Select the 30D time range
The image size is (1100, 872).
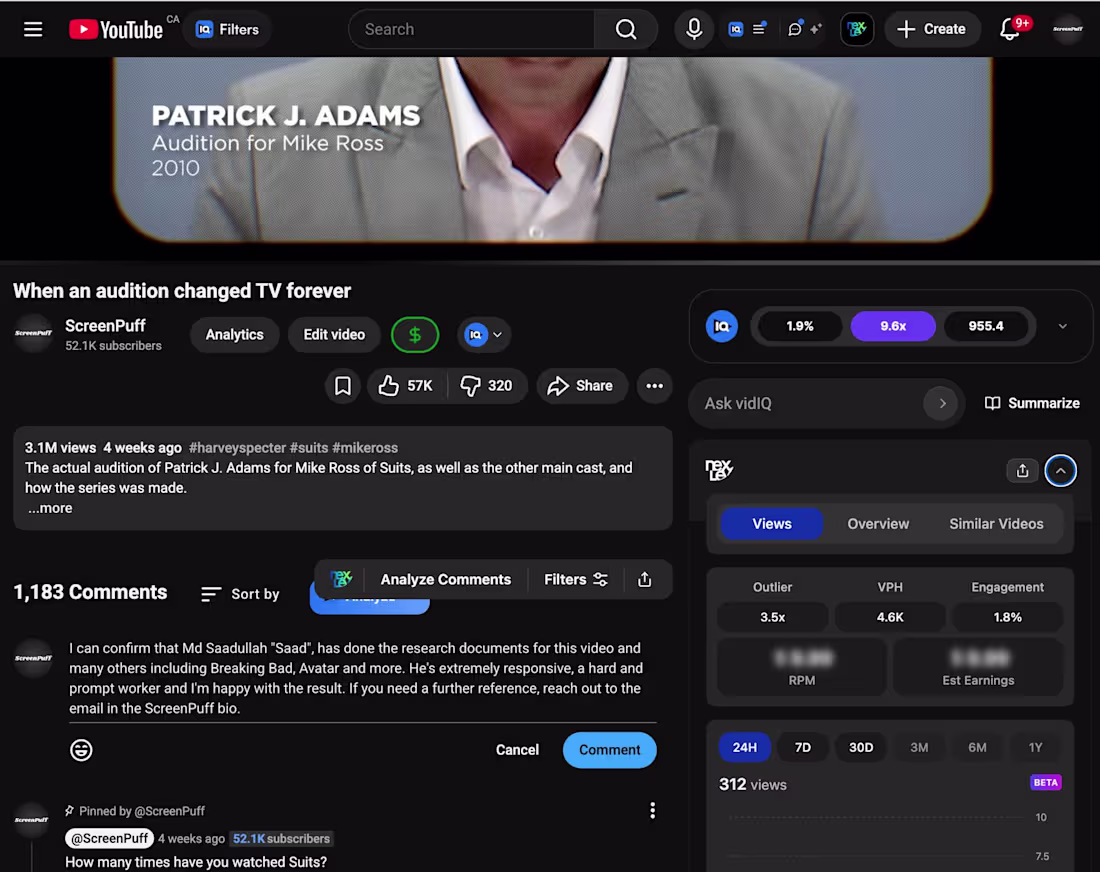click(861, 748)
